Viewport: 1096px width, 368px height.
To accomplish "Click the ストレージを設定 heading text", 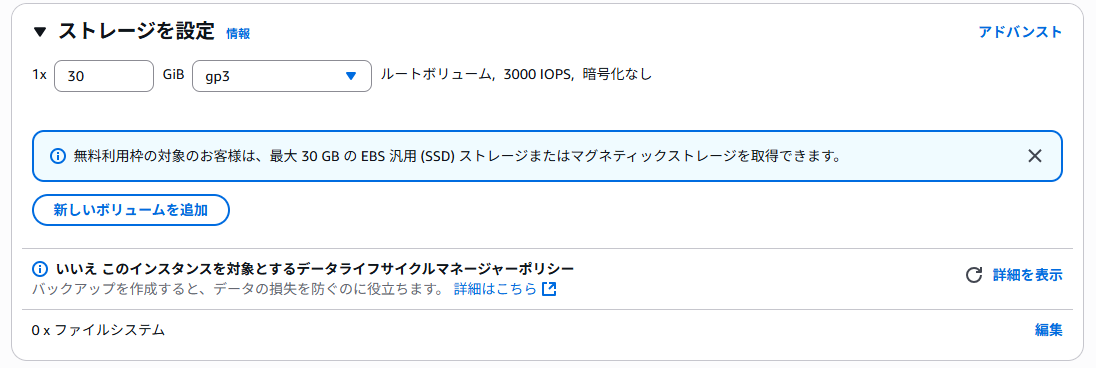I will click(x=136, y=31).
